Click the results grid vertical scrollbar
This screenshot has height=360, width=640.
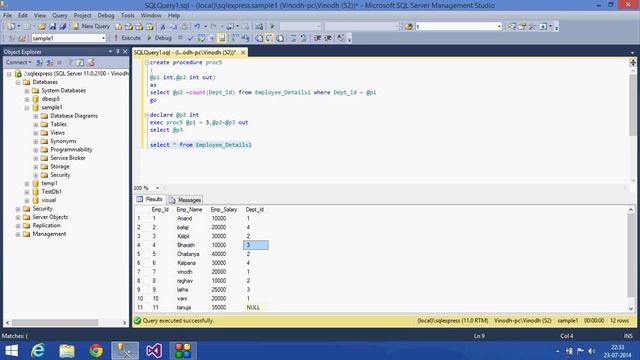pyautogui.click(x=631, y=259)
